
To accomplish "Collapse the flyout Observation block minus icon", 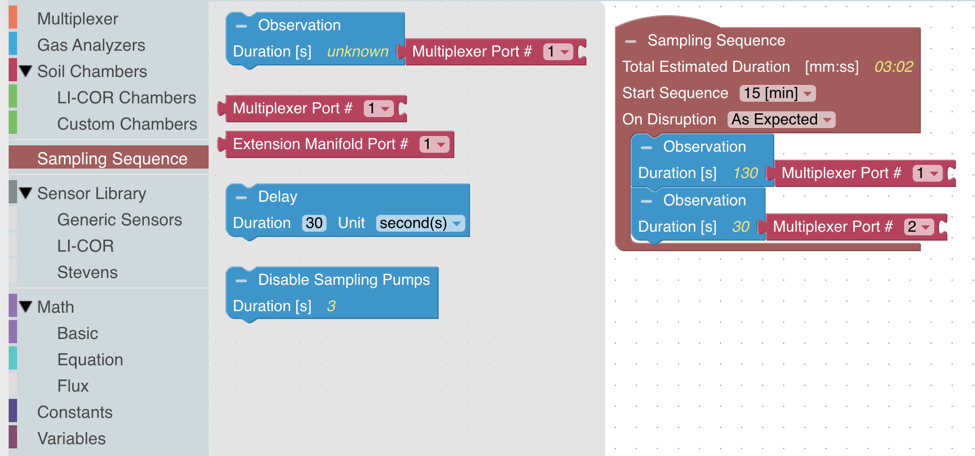I will pyautogui.click(x=242, y=26).
